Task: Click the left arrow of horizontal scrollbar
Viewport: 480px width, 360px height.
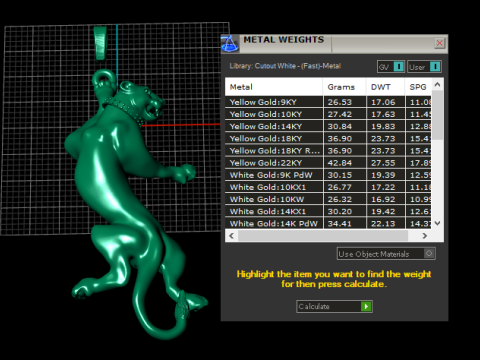Action: click(232, 236)
